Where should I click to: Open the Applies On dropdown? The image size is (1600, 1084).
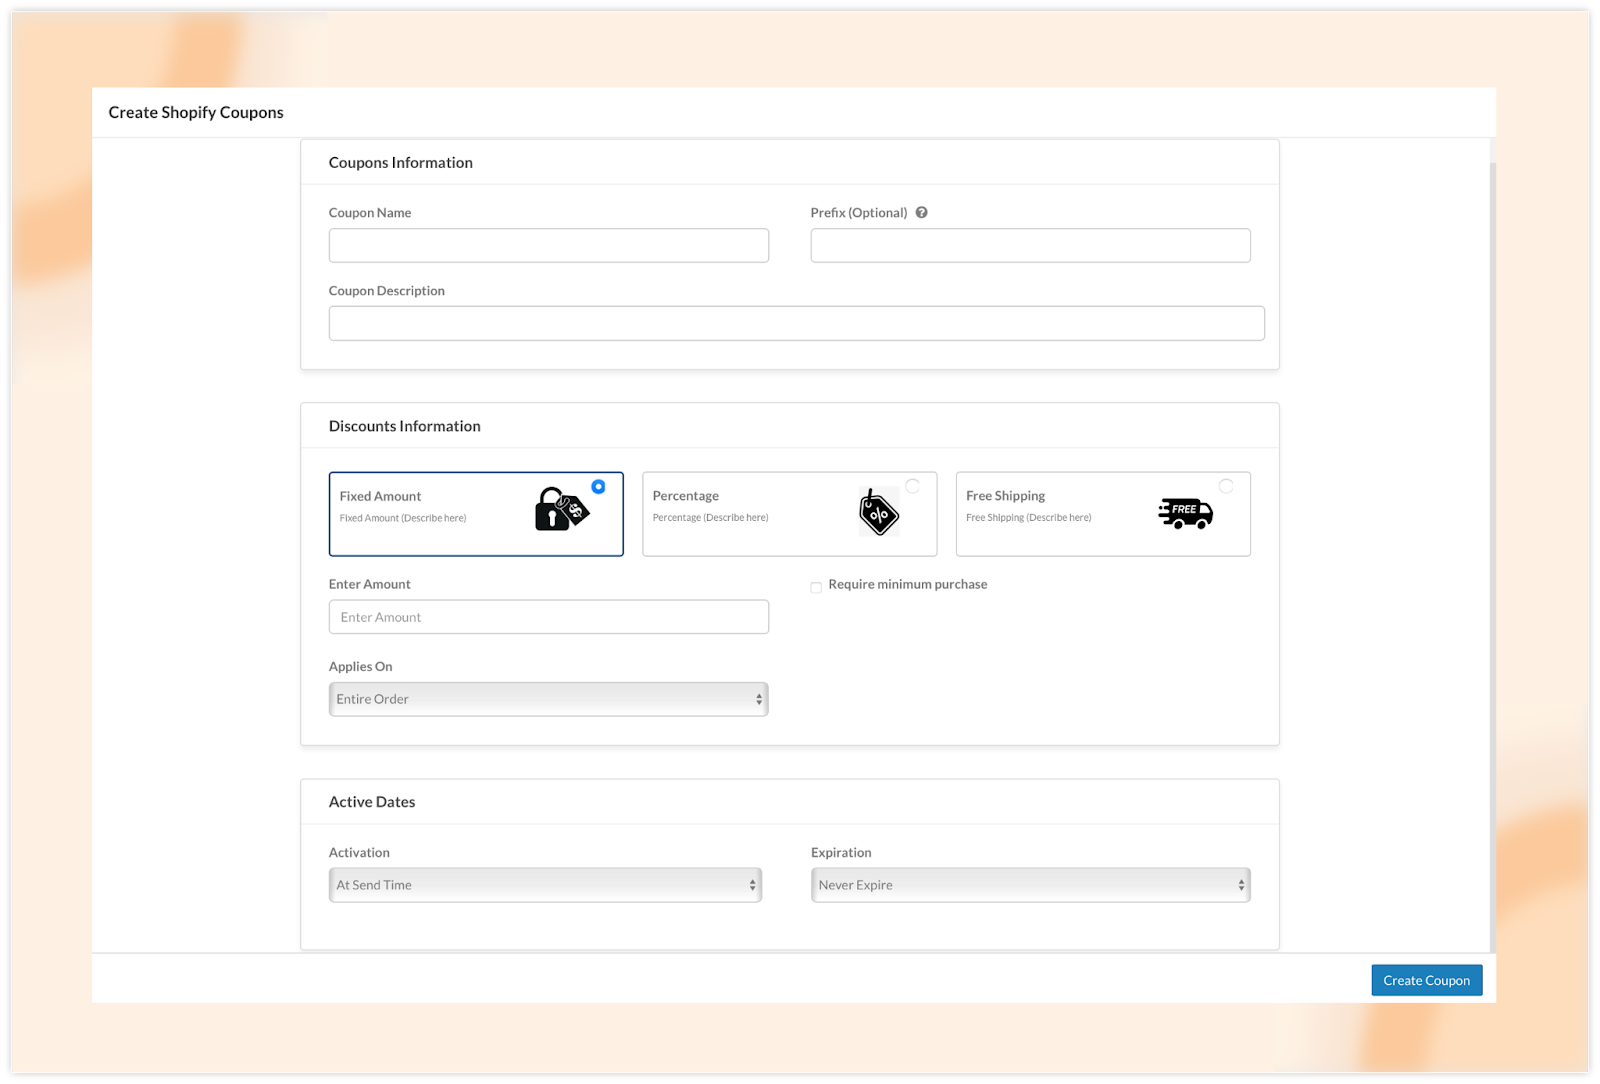[x=548, y=699]
